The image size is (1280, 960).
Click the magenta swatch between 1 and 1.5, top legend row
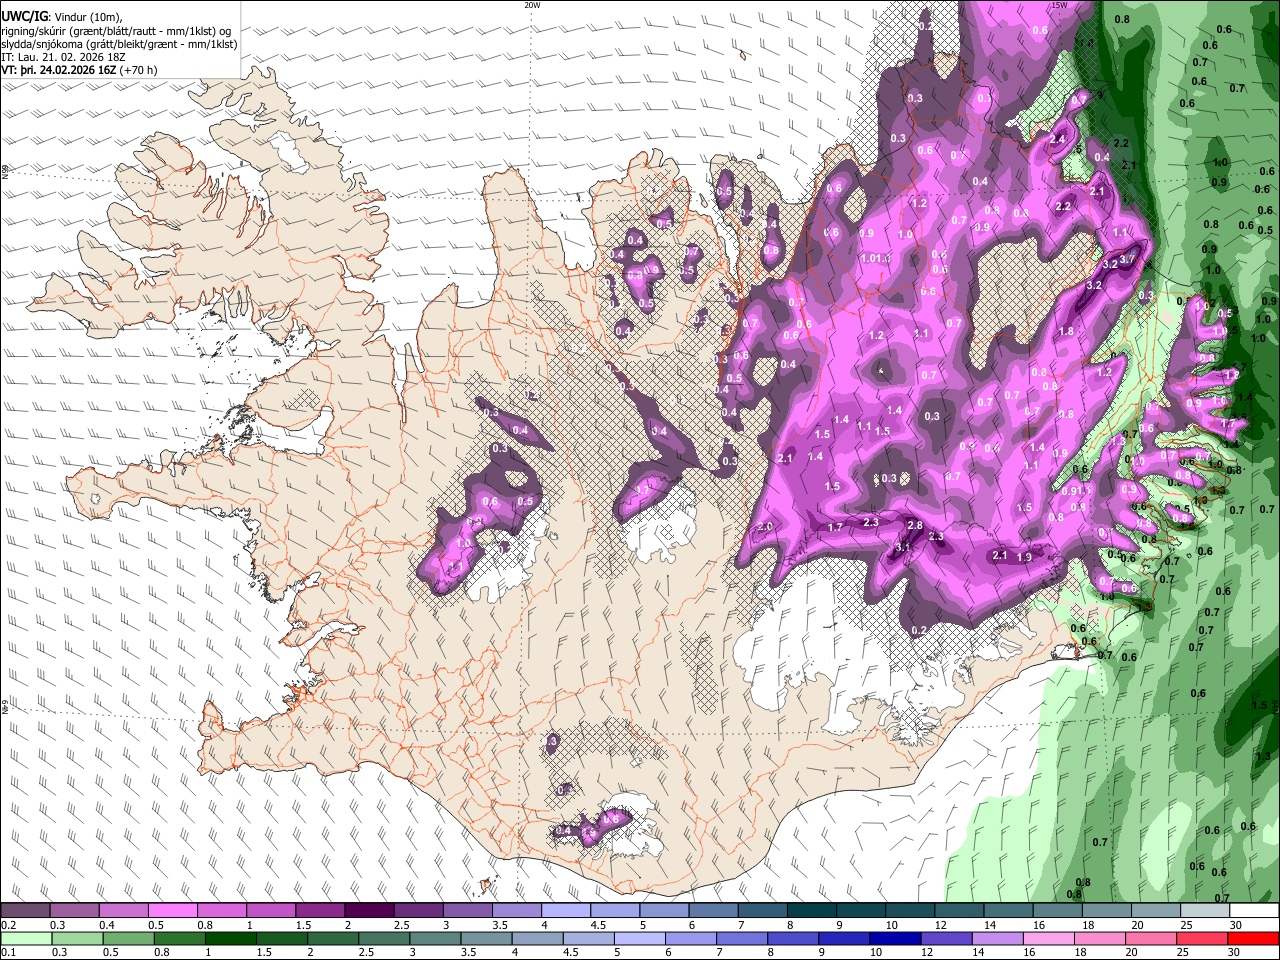pyautogui.click(x=271, y=911)
